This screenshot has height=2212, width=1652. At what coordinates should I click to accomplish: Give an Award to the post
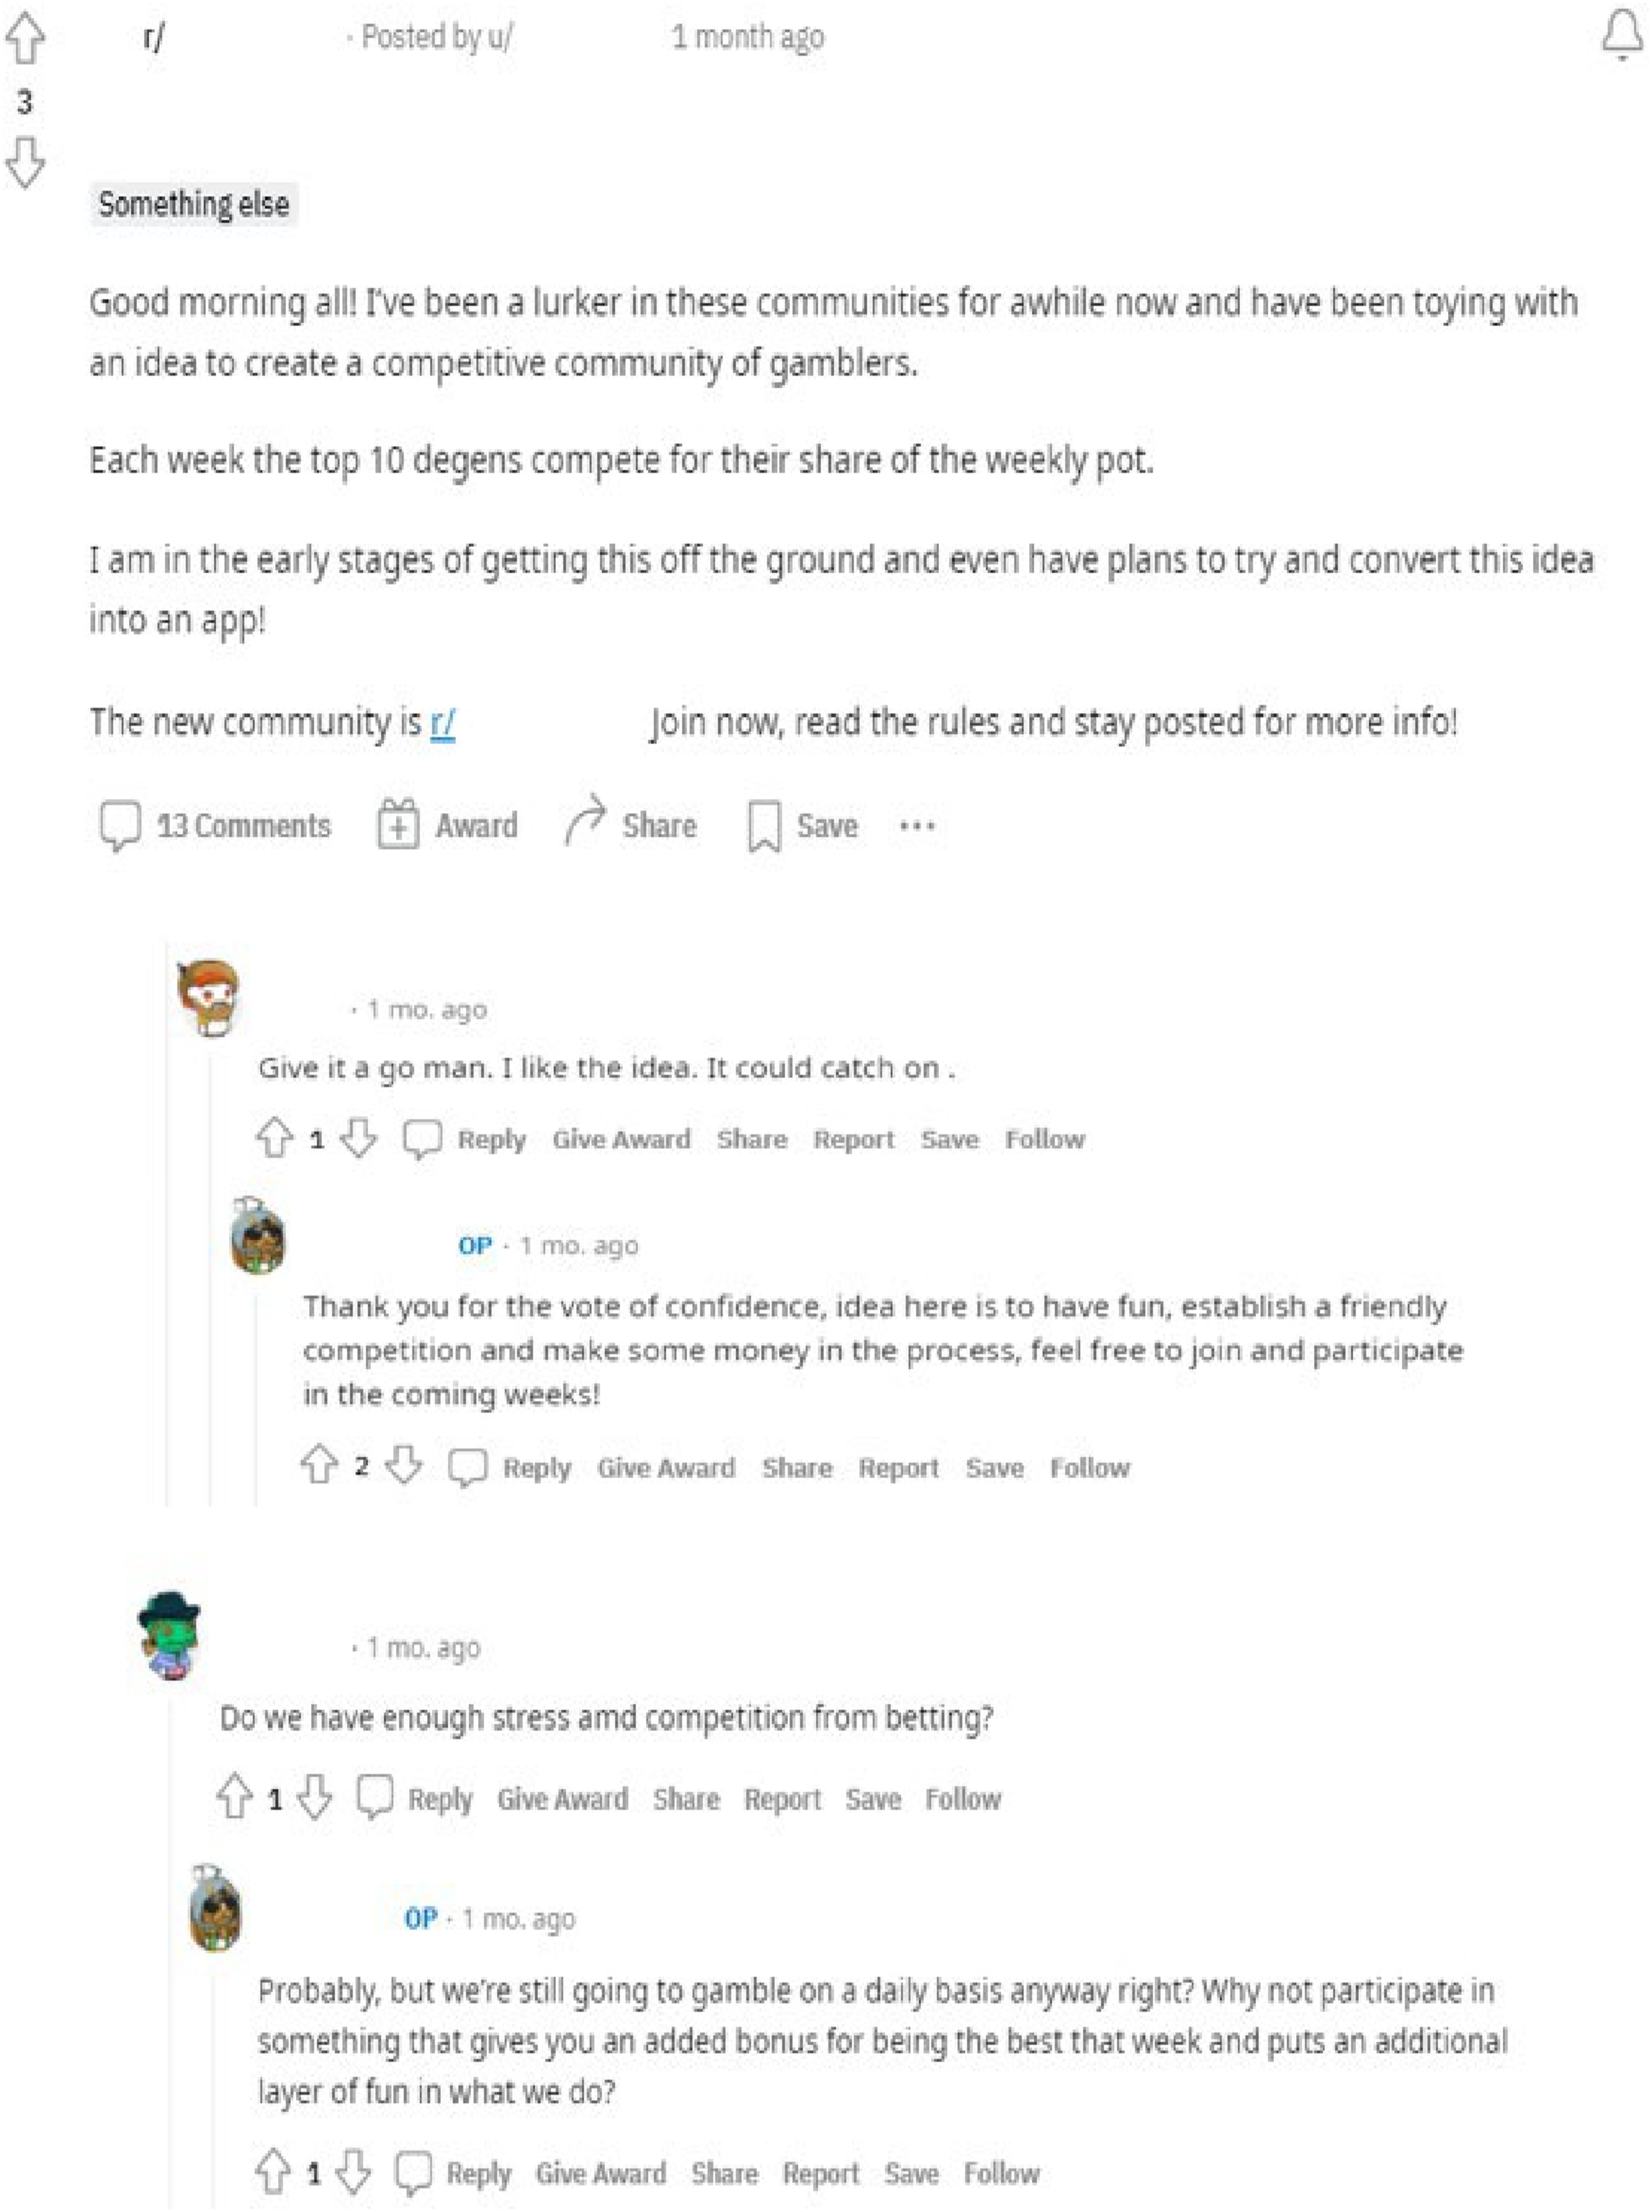[448, 826]
